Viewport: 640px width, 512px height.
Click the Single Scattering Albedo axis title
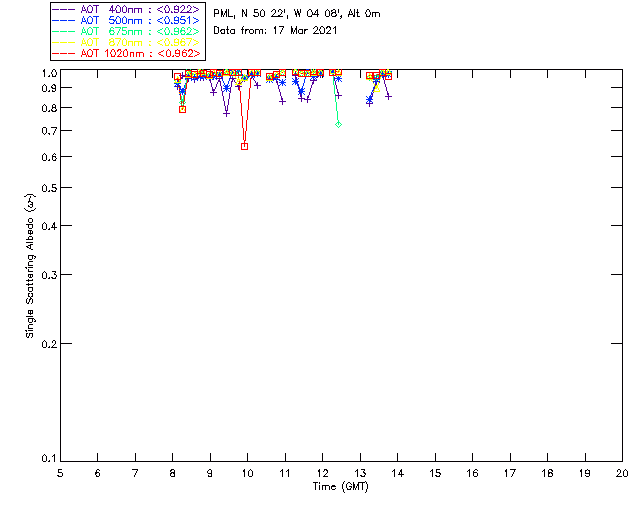tap(30, 266)
